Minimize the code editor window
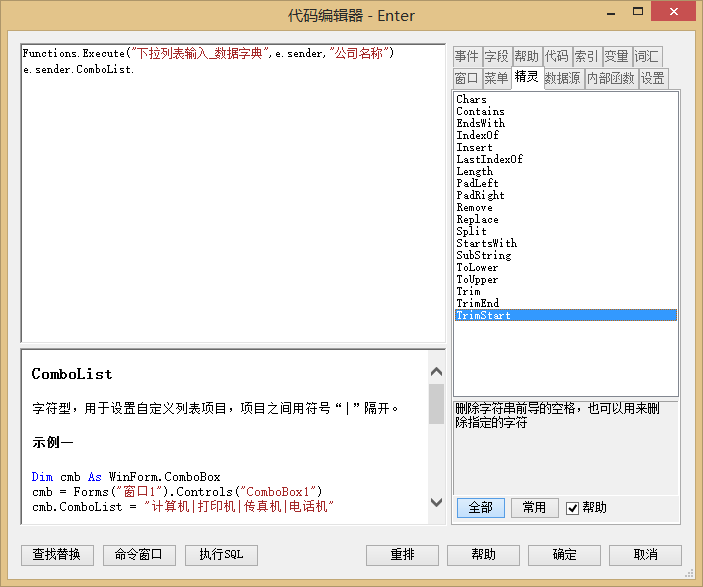703x587 pixels. click(x=611, y=12)
